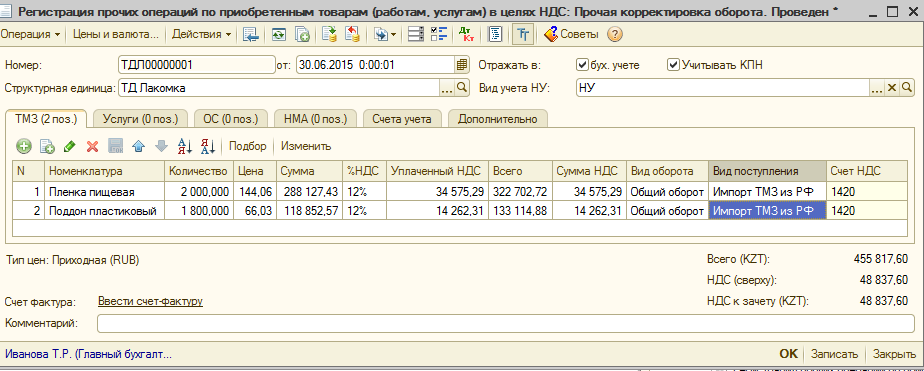Toggle the бух. учете checkbox
The height and width of the screenshot is (371, 924).
click(582, 65)
